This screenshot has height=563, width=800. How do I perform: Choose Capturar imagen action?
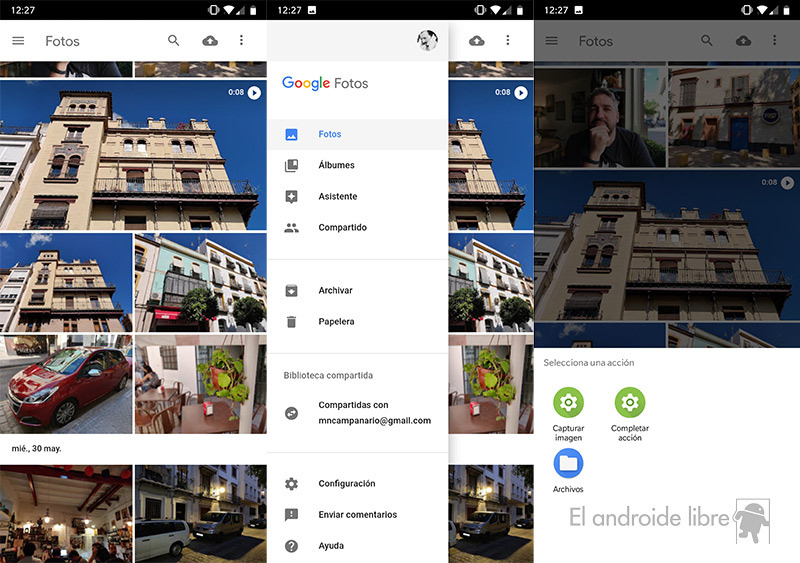point(568,414)
